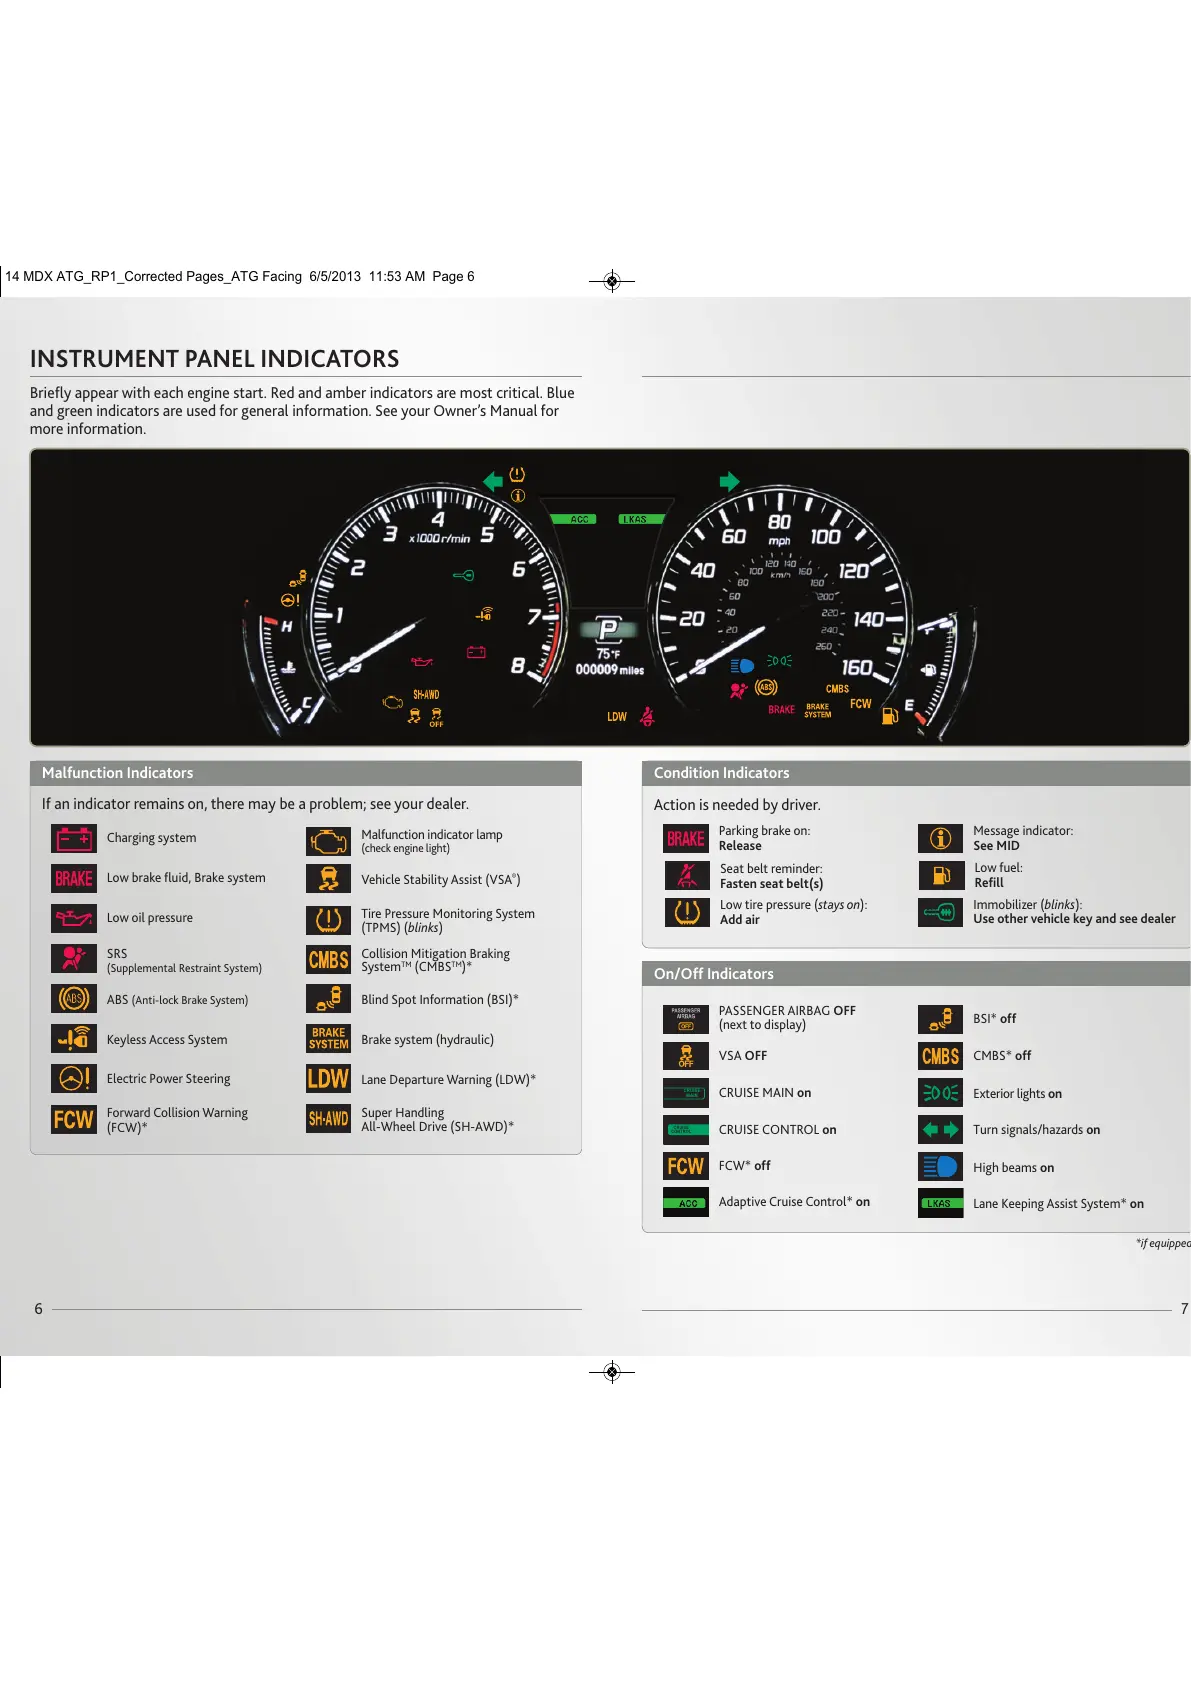Click the Lane Keeping Assist LKAS icon

pos(940,1203)
